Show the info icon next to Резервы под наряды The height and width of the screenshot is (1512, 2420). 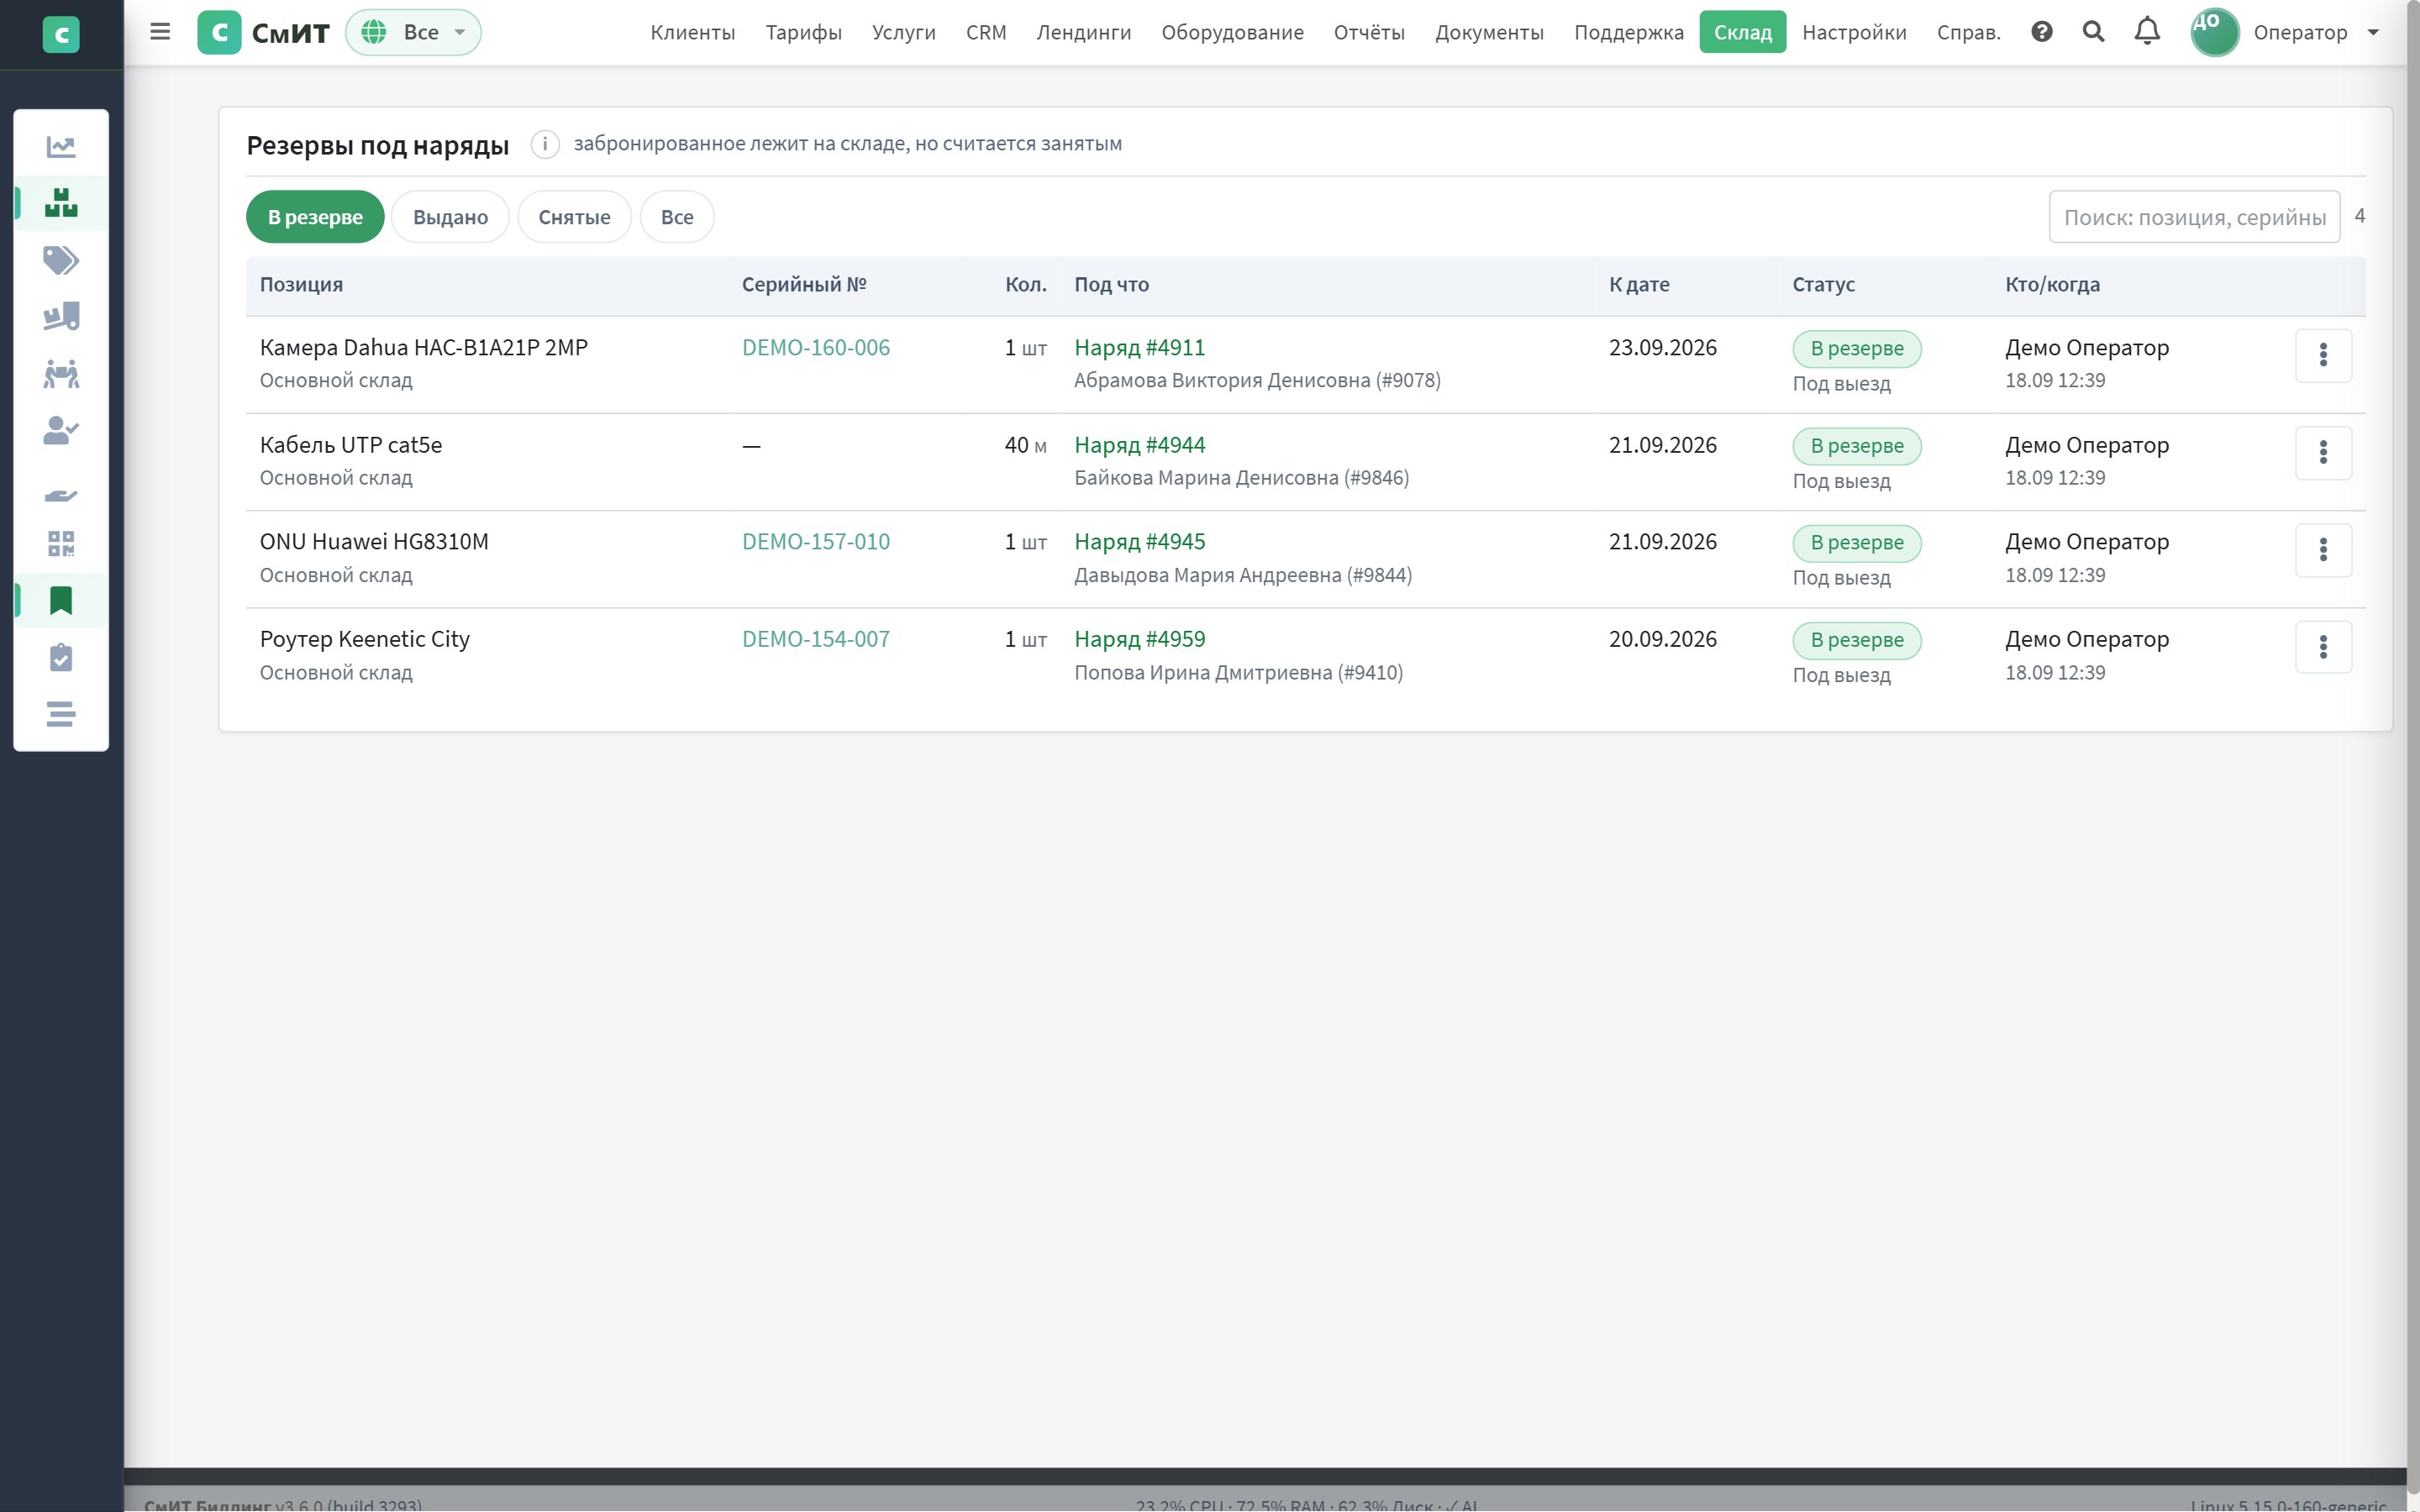[x=545, y=144]
